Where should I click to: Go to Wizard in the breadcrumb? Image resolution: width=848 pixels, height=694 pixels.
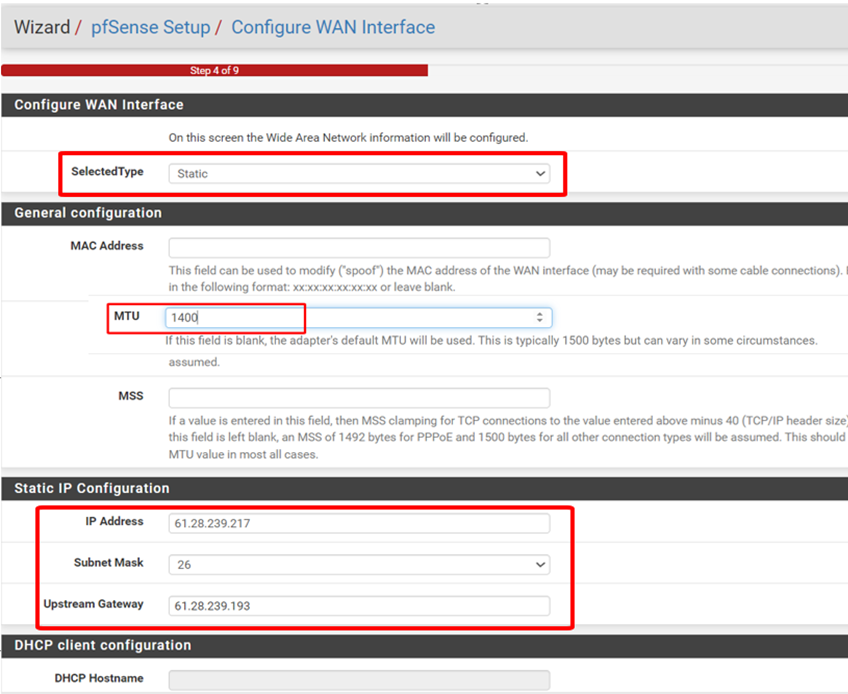[x=41, y=27]
